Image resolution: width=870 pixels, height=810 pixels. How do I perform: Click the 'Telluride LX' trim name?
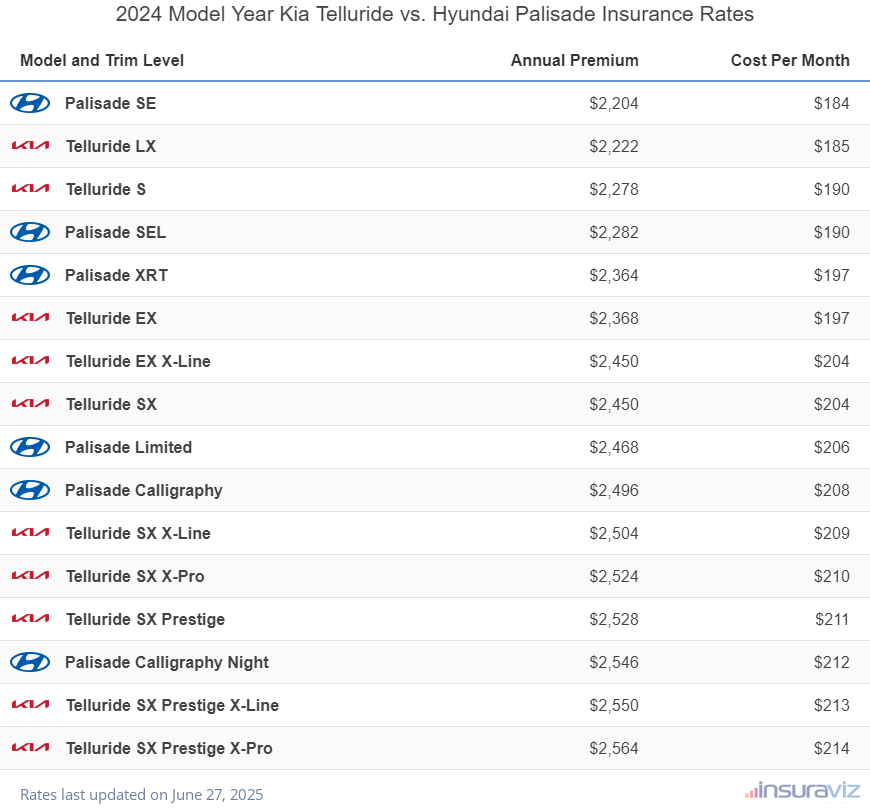point(111,146)
